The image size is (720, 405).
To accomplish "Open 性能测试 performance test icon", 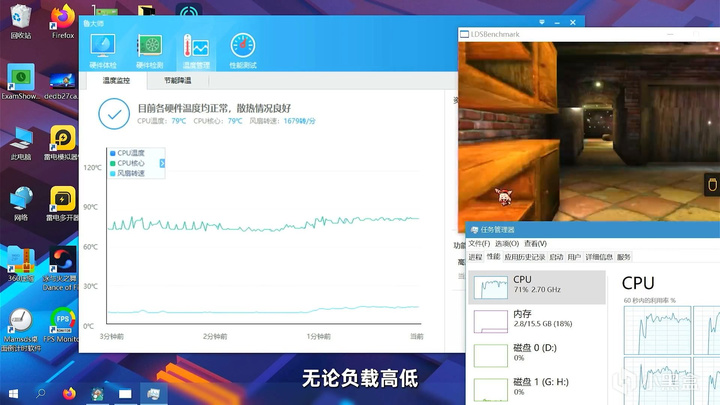I will (243, 51).
